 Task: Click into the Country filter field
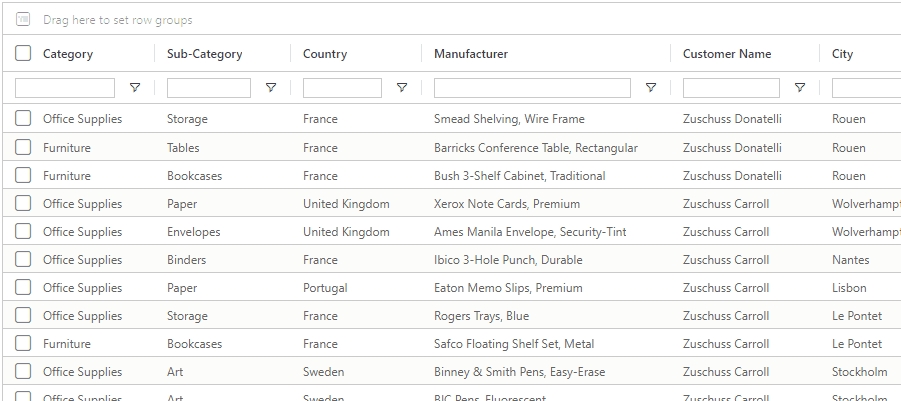tap(342, 88)
